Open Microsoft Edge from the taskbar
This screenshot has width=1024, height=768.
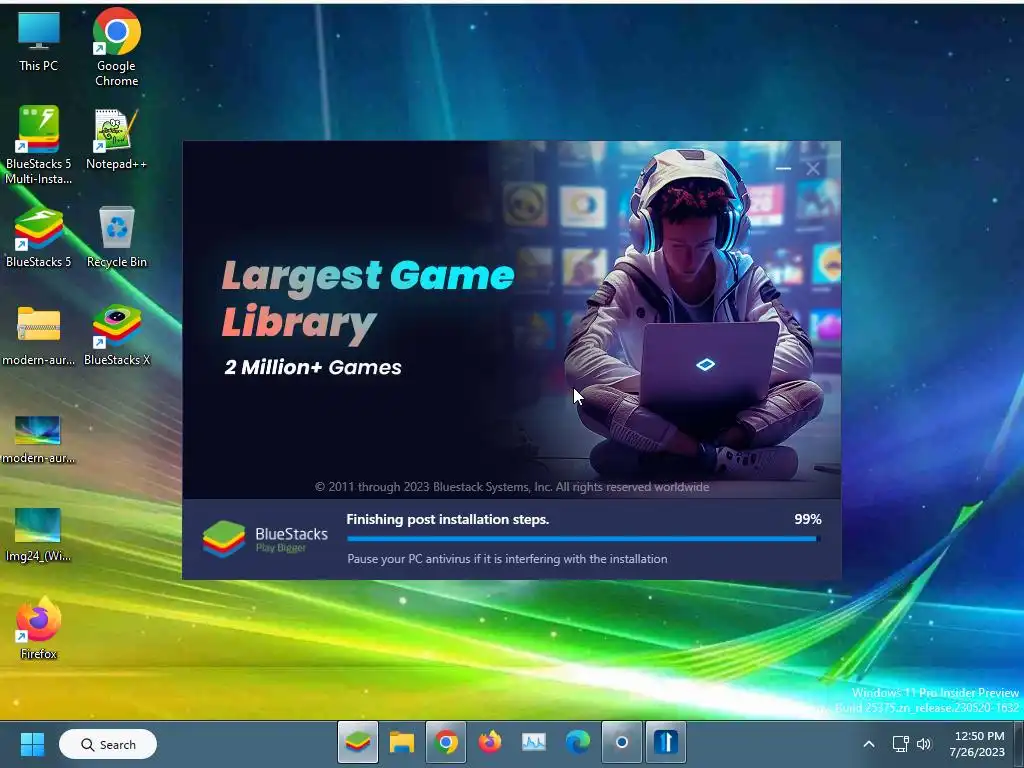pyautogui.click(x=578, y=743)
